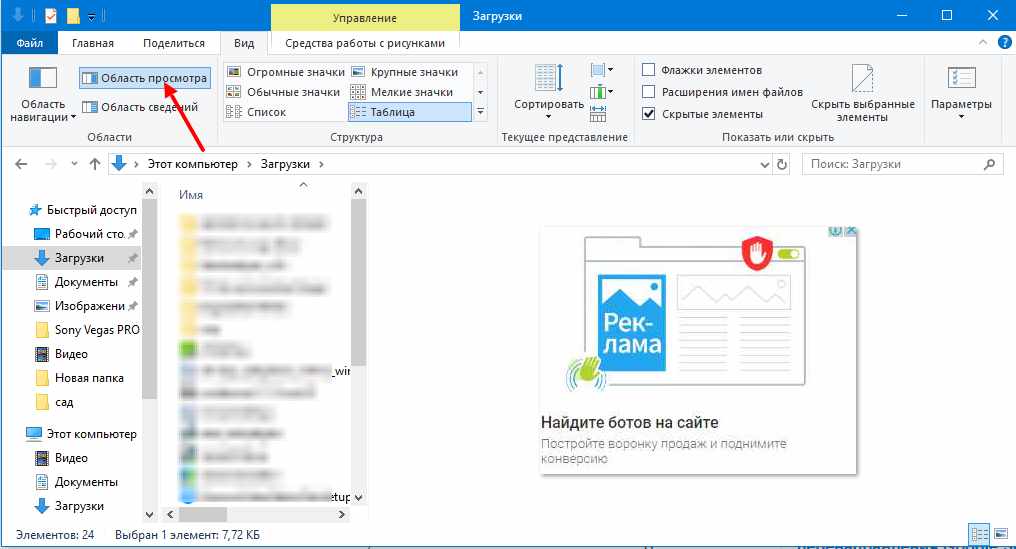Collapse the ribbon with the chevron
The image size is (1016, 549).
(x=983, y=43)
